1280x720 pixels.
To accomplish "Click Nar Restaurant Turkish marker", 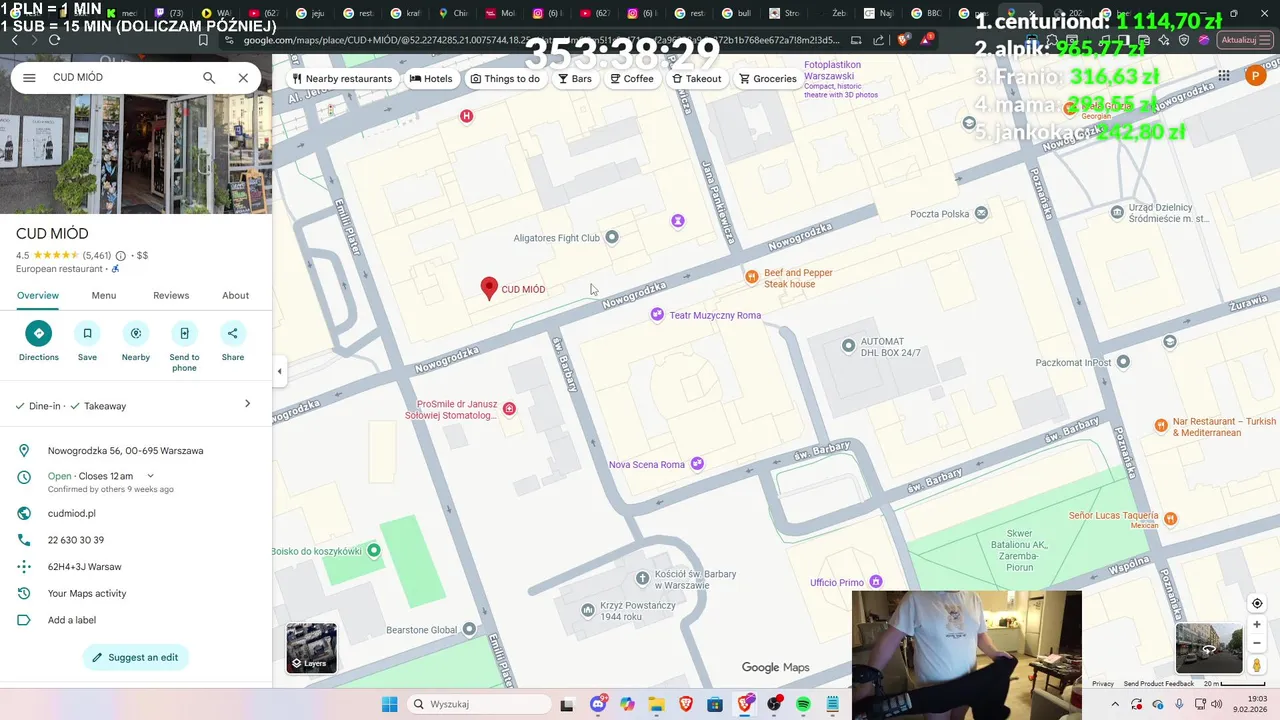I will (1161, 425).
